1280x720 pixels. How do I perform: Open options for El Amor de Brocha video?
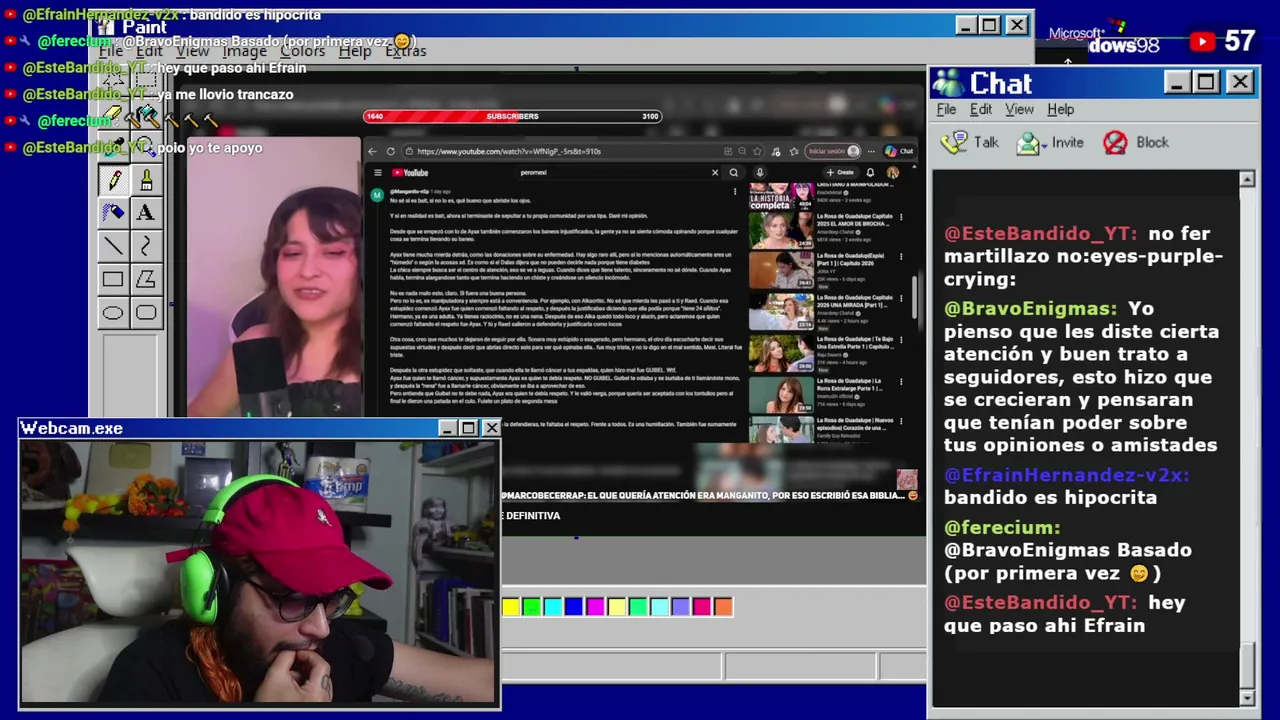tap(901, 217)
